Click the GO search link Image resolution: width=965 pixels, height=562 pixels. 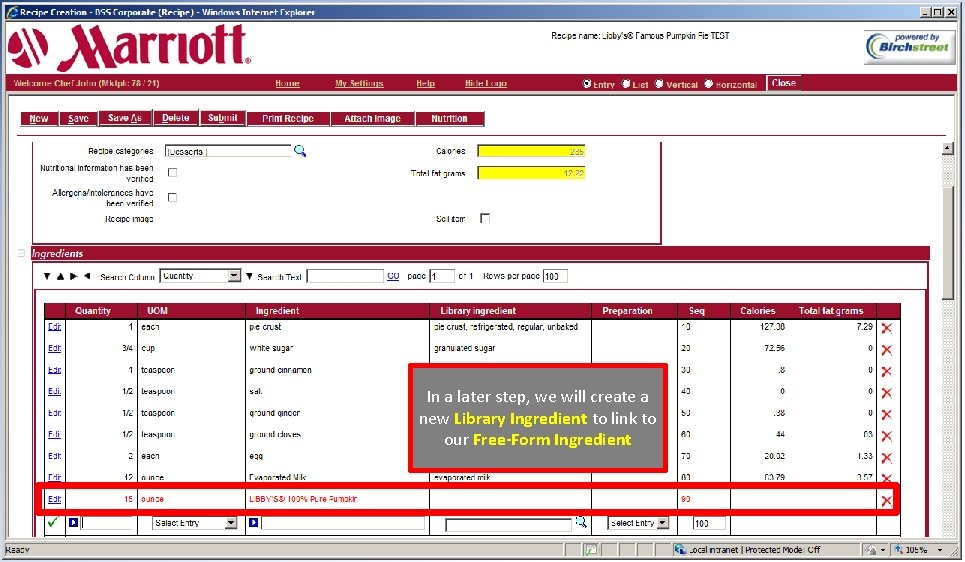[393, 276]
